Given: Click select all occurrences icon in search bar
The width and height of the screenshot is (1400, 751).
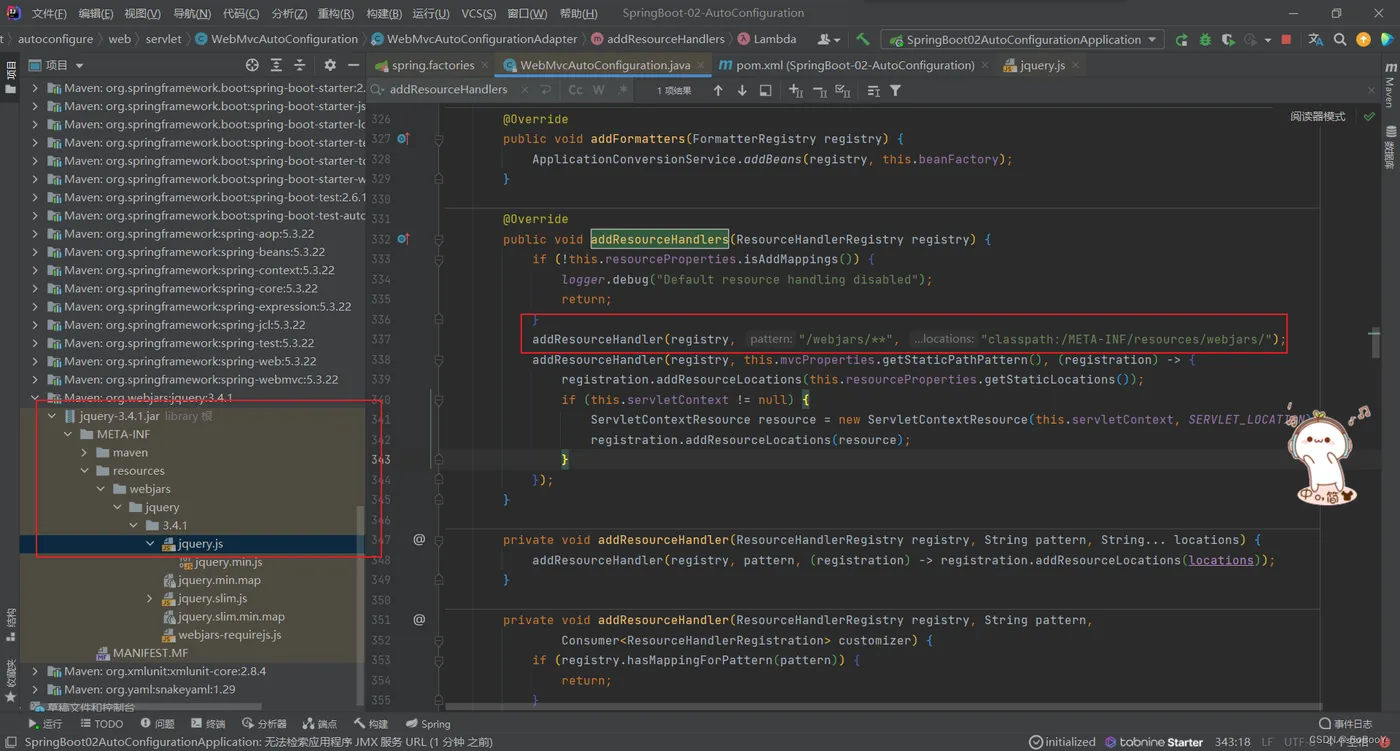Looking at the screenshot, I should (843, 90).
